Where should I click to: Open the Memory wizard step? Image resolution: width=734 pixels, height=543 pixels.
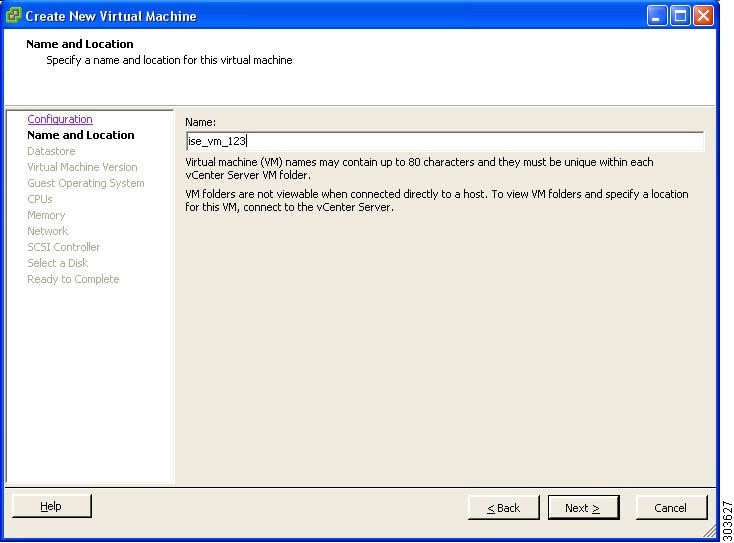tap(46, 215)
